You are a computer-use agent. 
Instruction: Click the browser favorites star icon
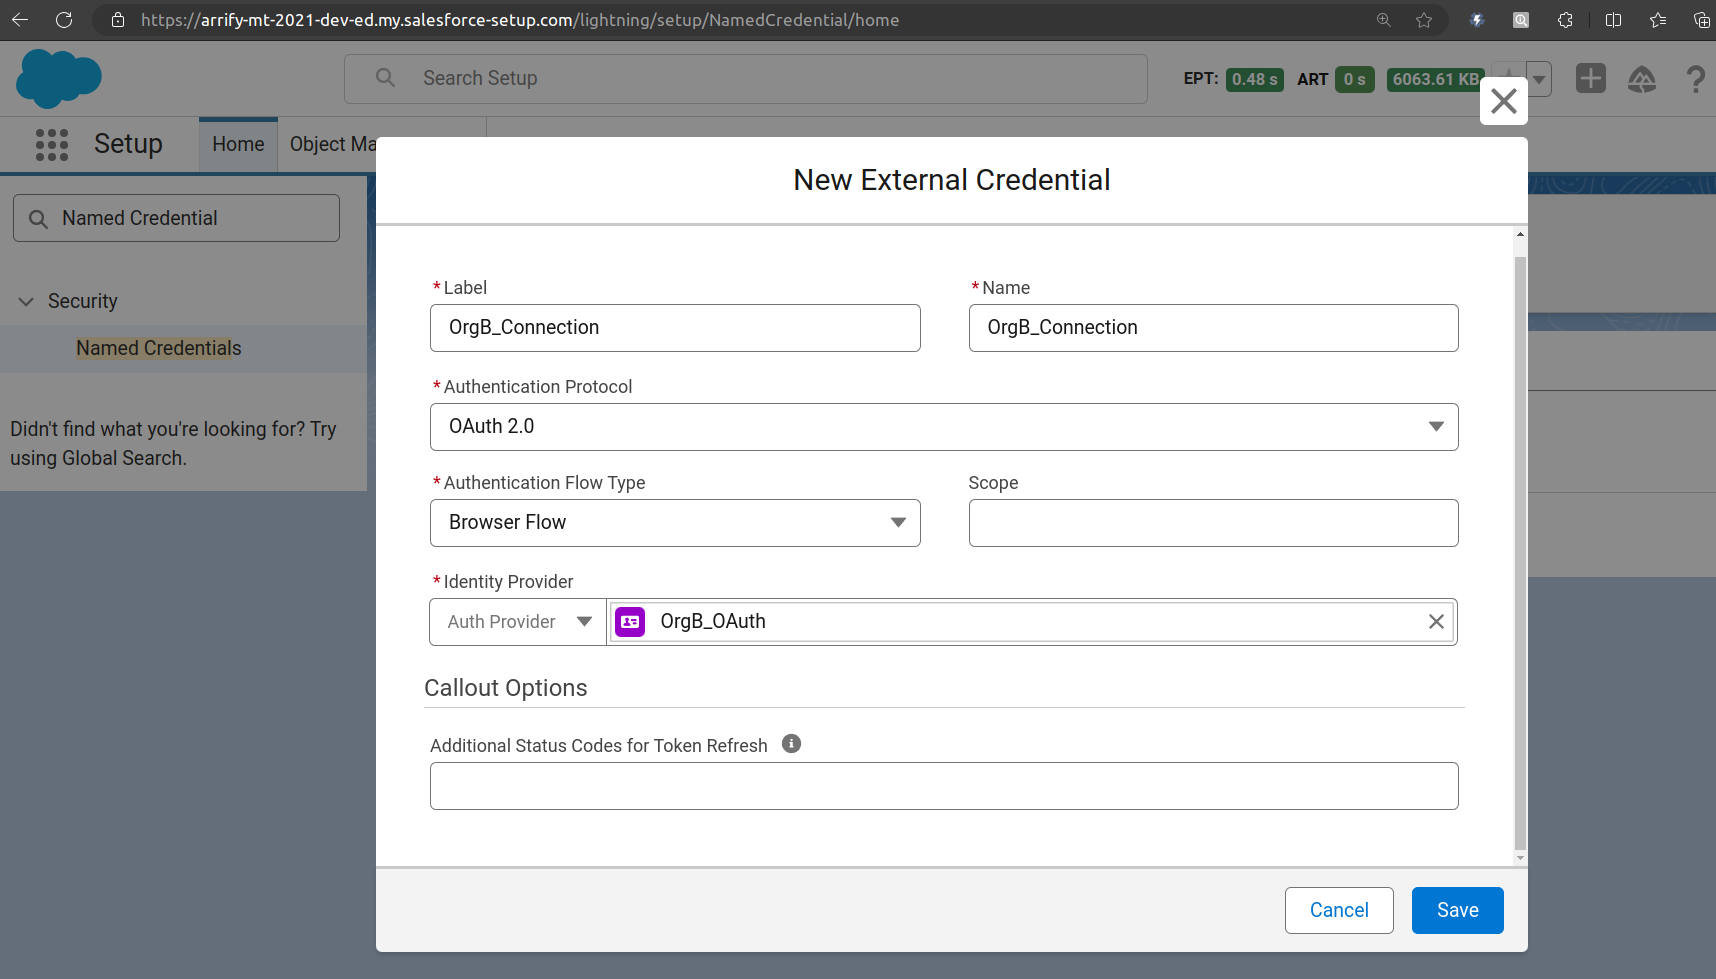[x=1425, y=19]
